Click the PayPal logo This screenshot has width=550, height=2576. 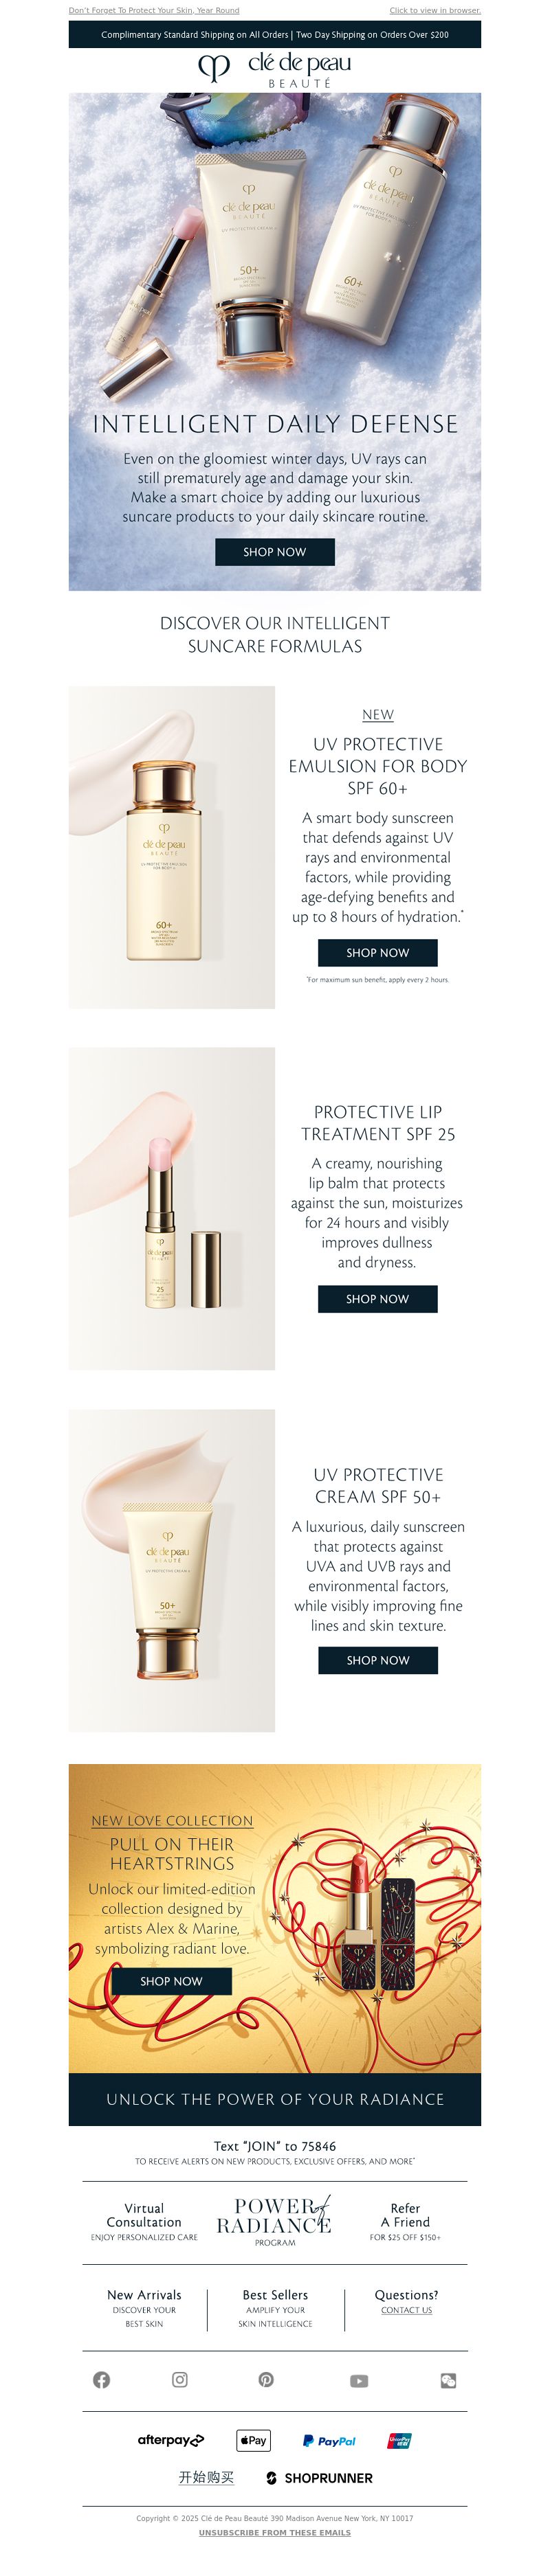tap(329, 2441)
